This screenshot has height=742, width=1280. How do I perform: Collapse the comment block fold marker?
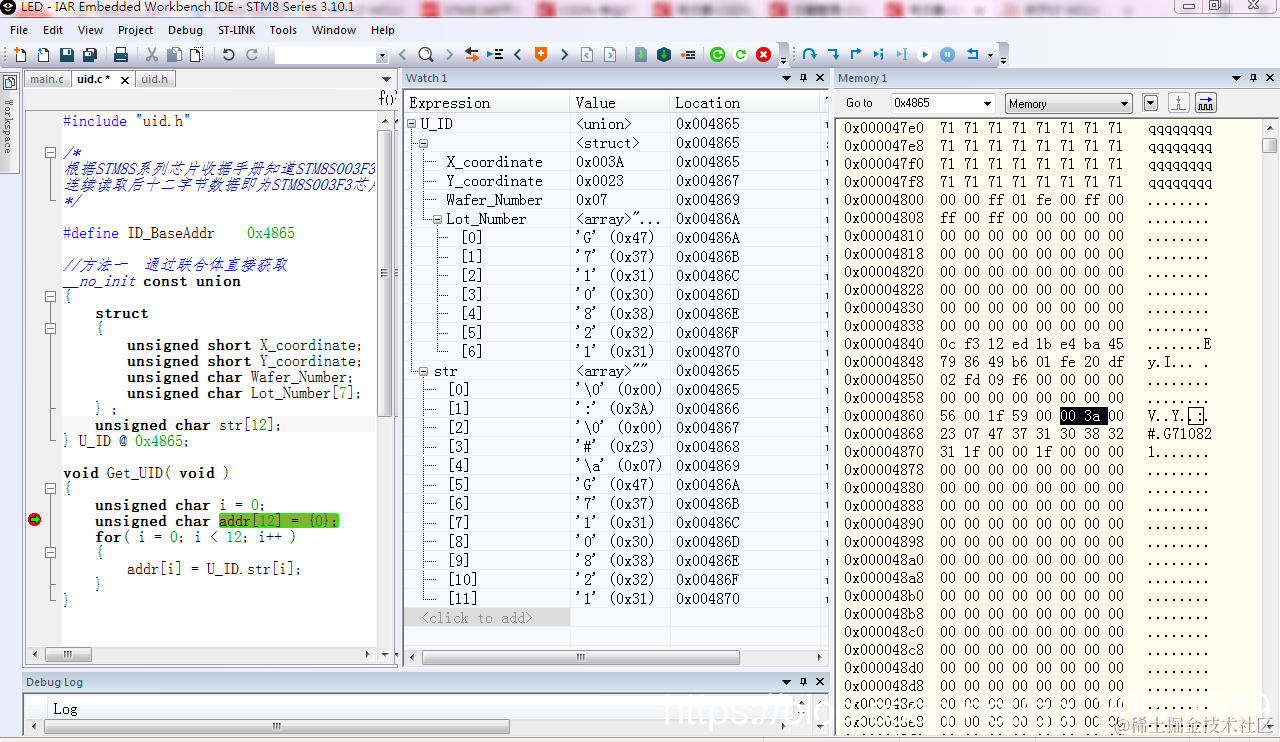click(50, 152)
